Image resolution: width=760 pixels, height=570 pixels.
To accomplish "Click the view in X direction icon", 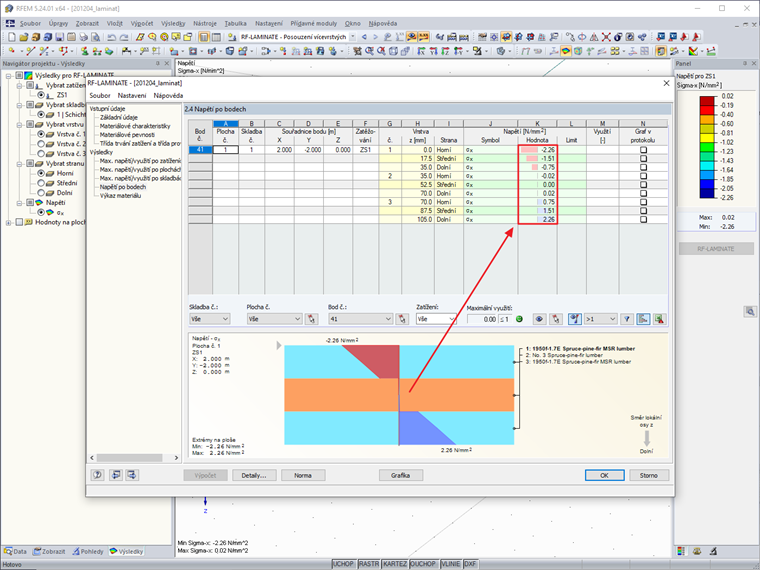I will (421, 51).
